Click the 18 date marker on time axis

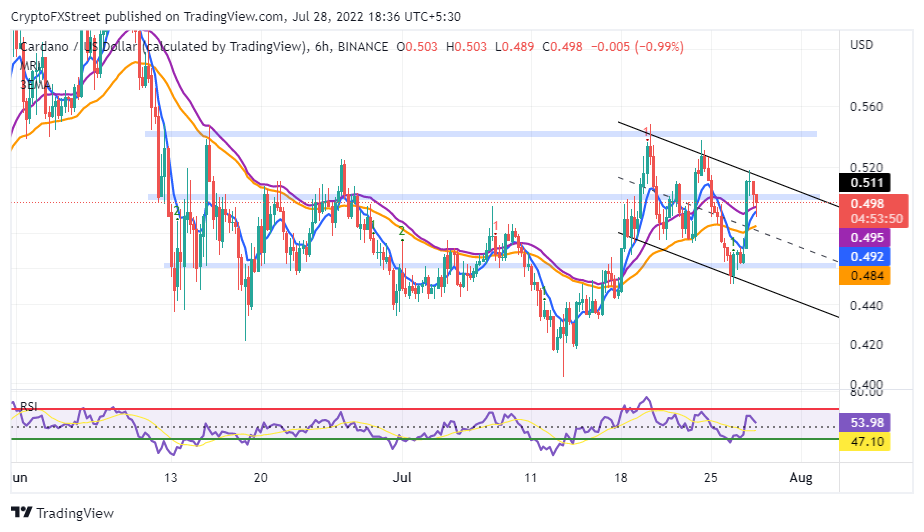pos(621,477)
